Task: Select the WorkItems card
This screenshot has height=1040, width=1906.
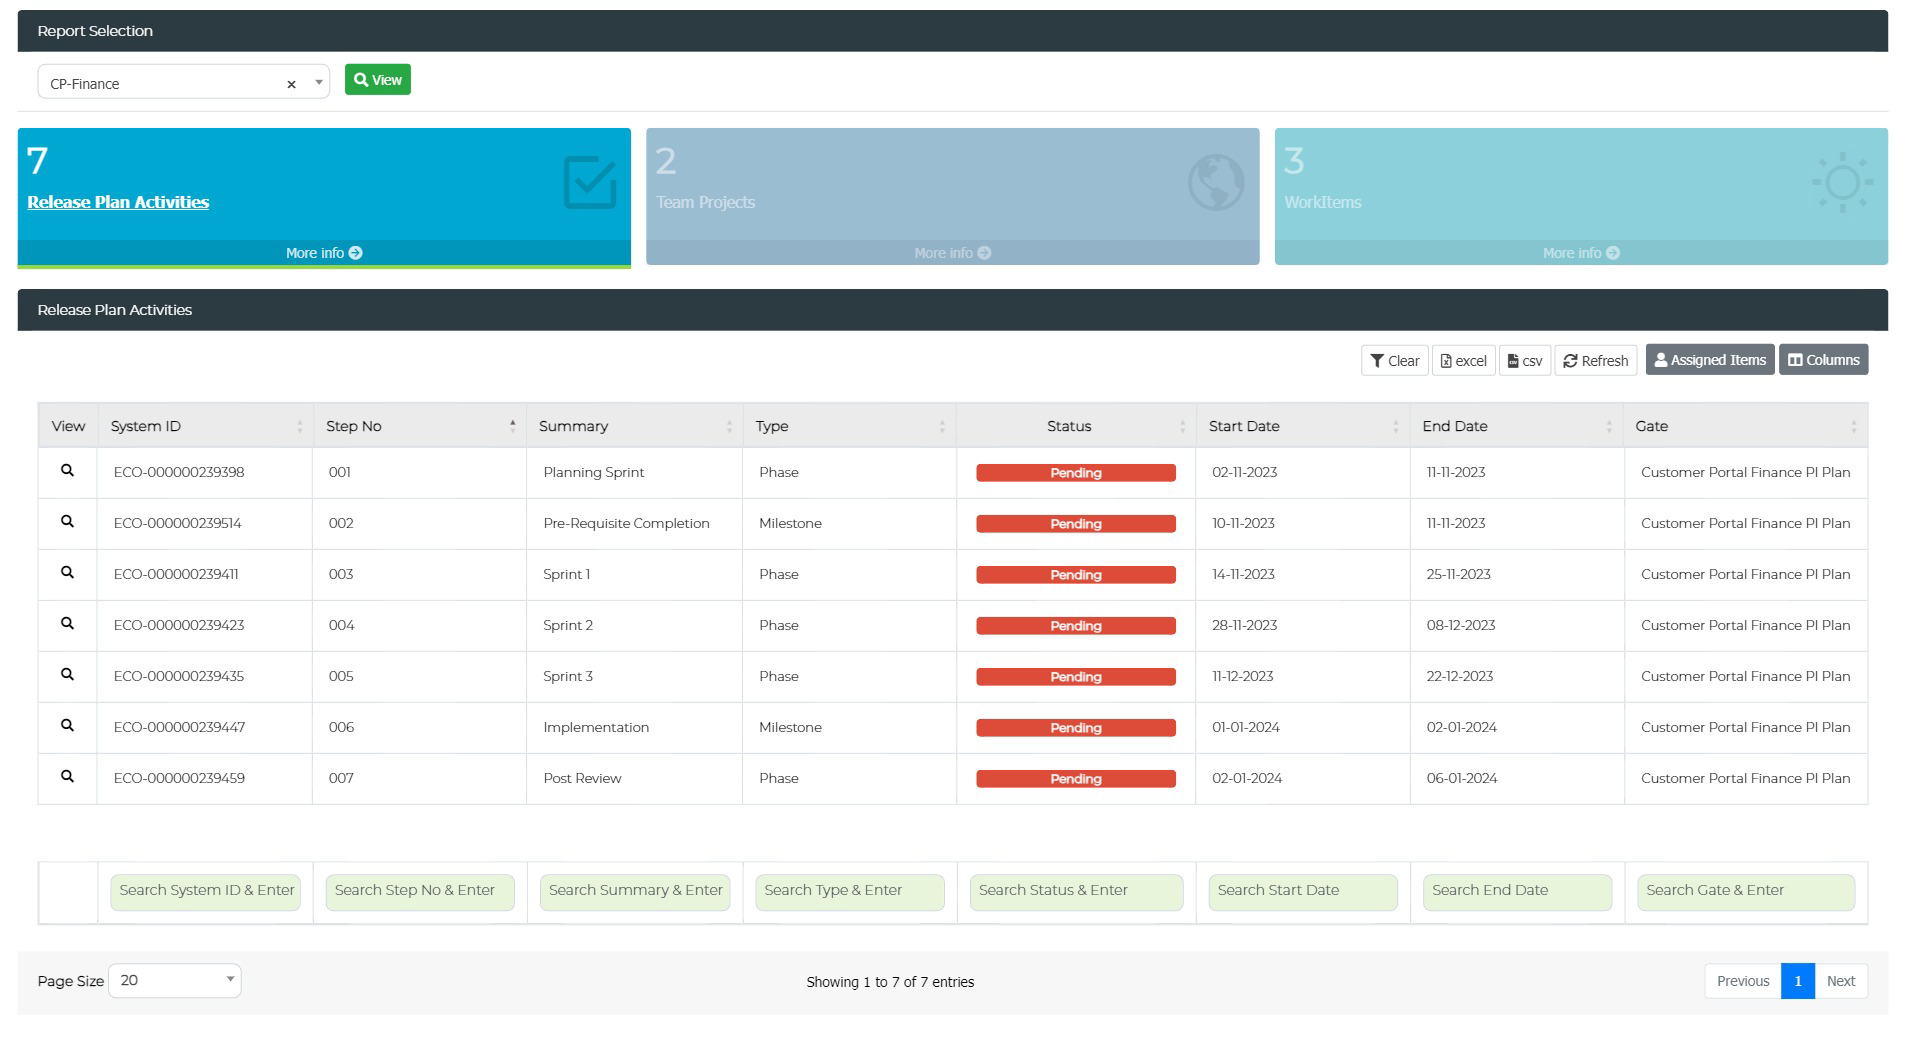Action: (1581, 196)
